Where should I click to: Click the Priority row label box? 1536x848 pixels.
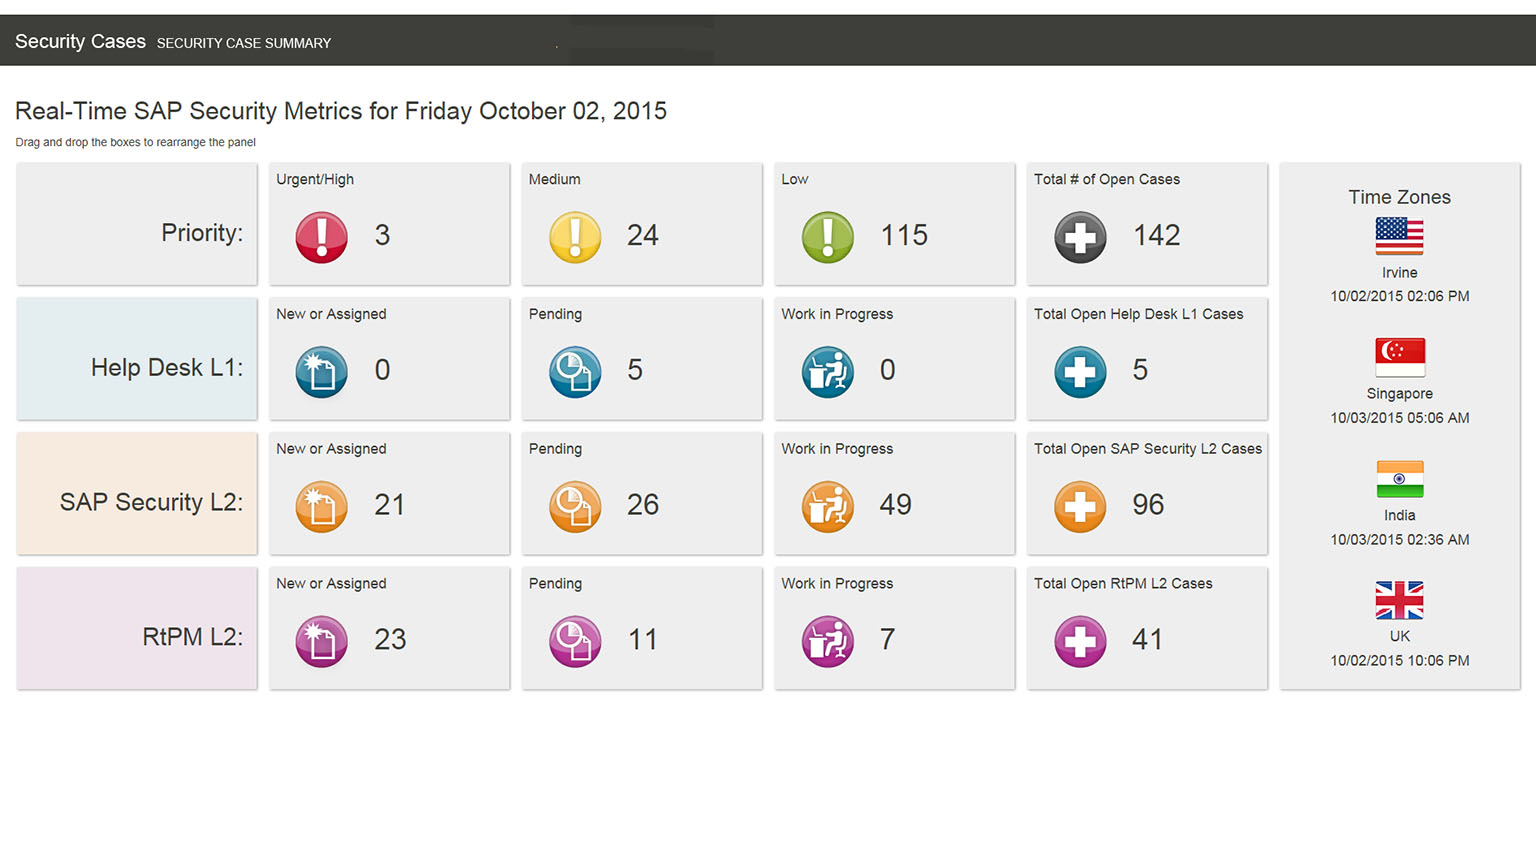tap(137, 224)
